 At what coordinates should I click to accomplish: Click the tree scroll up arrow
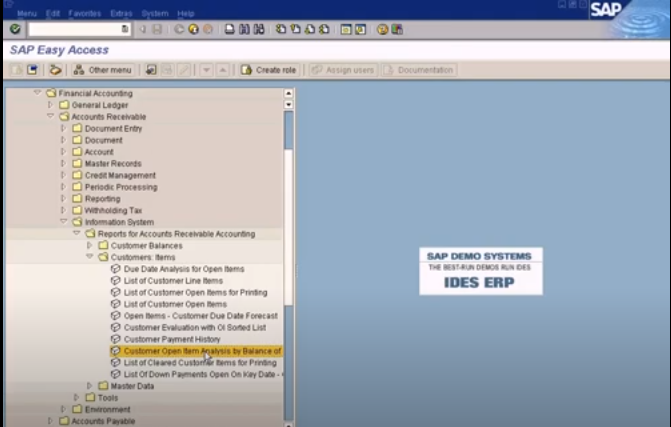[288, 93]
